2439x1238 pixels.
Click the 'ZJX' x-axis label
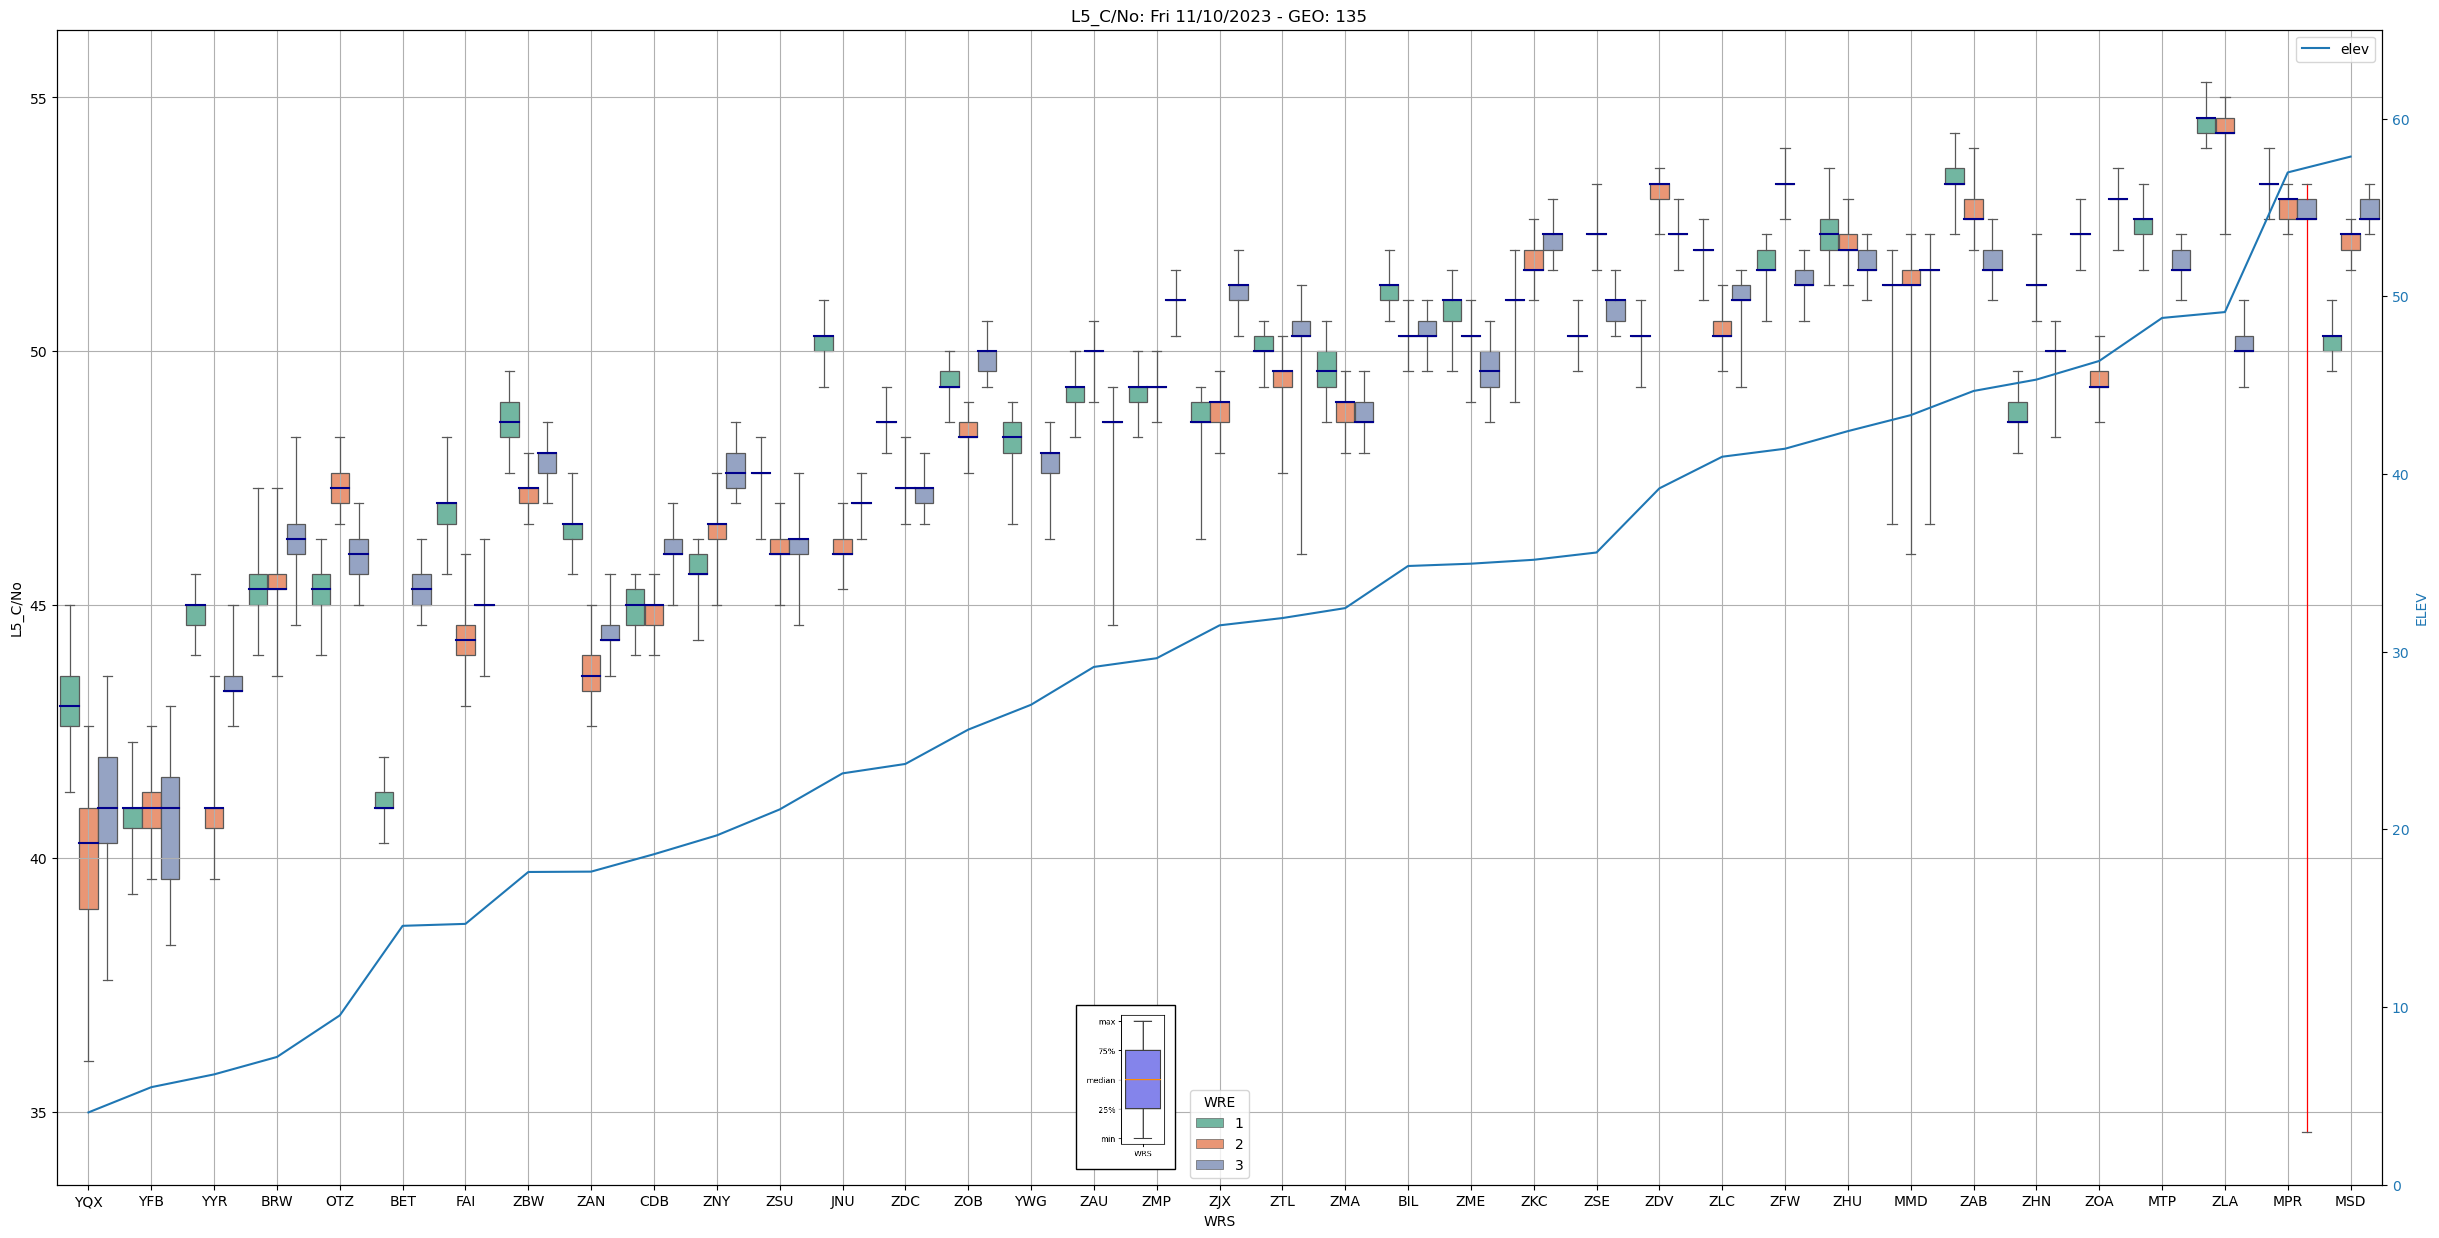click(x=1220, y=1201)
